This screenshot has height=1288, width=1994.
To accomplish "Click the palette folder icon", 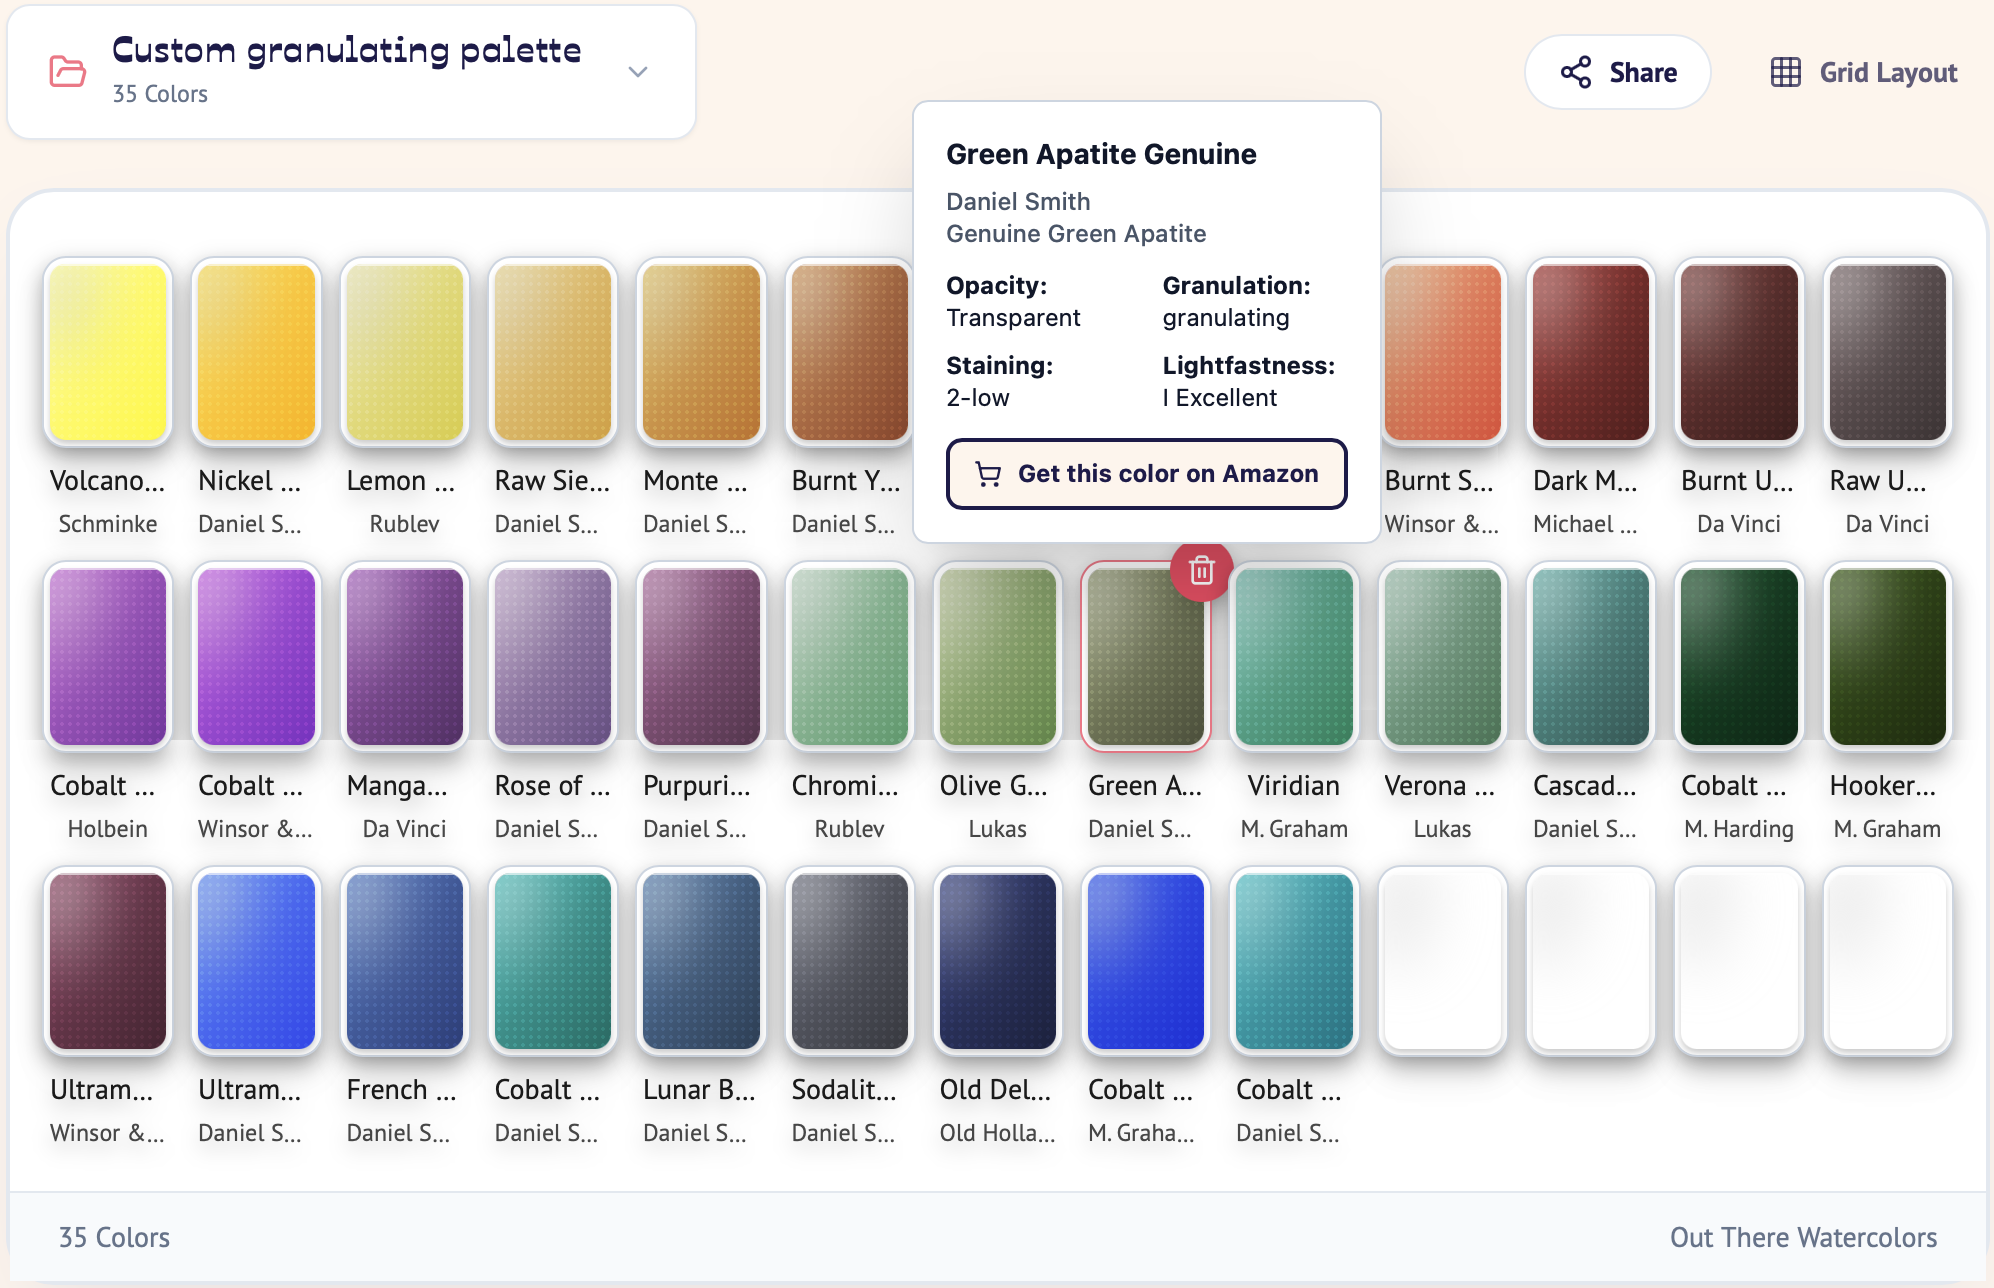I will (x=67, y=72).
